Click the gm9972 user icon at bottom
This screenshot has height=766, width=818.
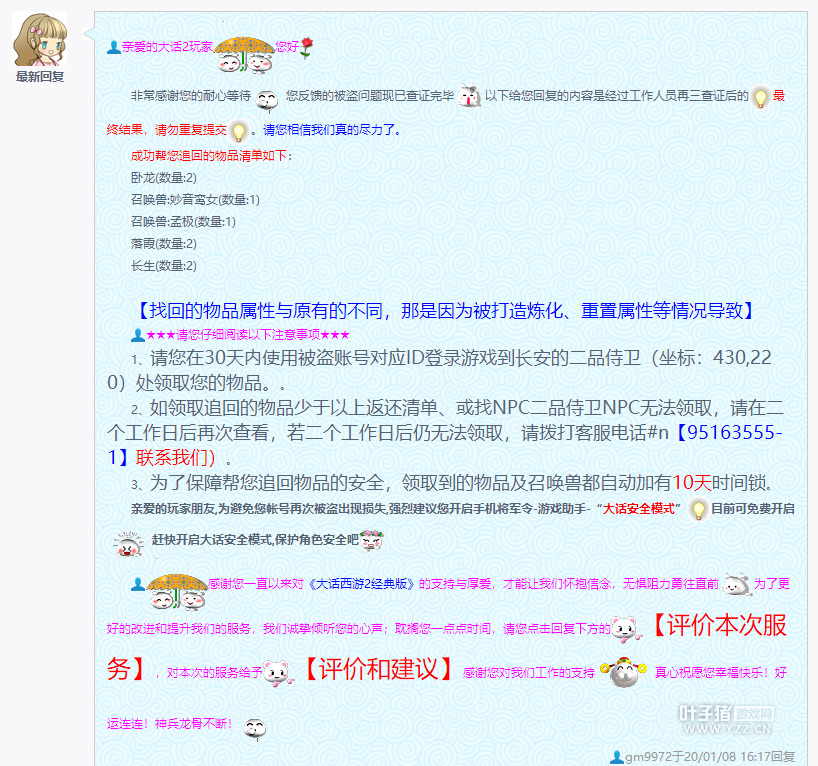617,757
